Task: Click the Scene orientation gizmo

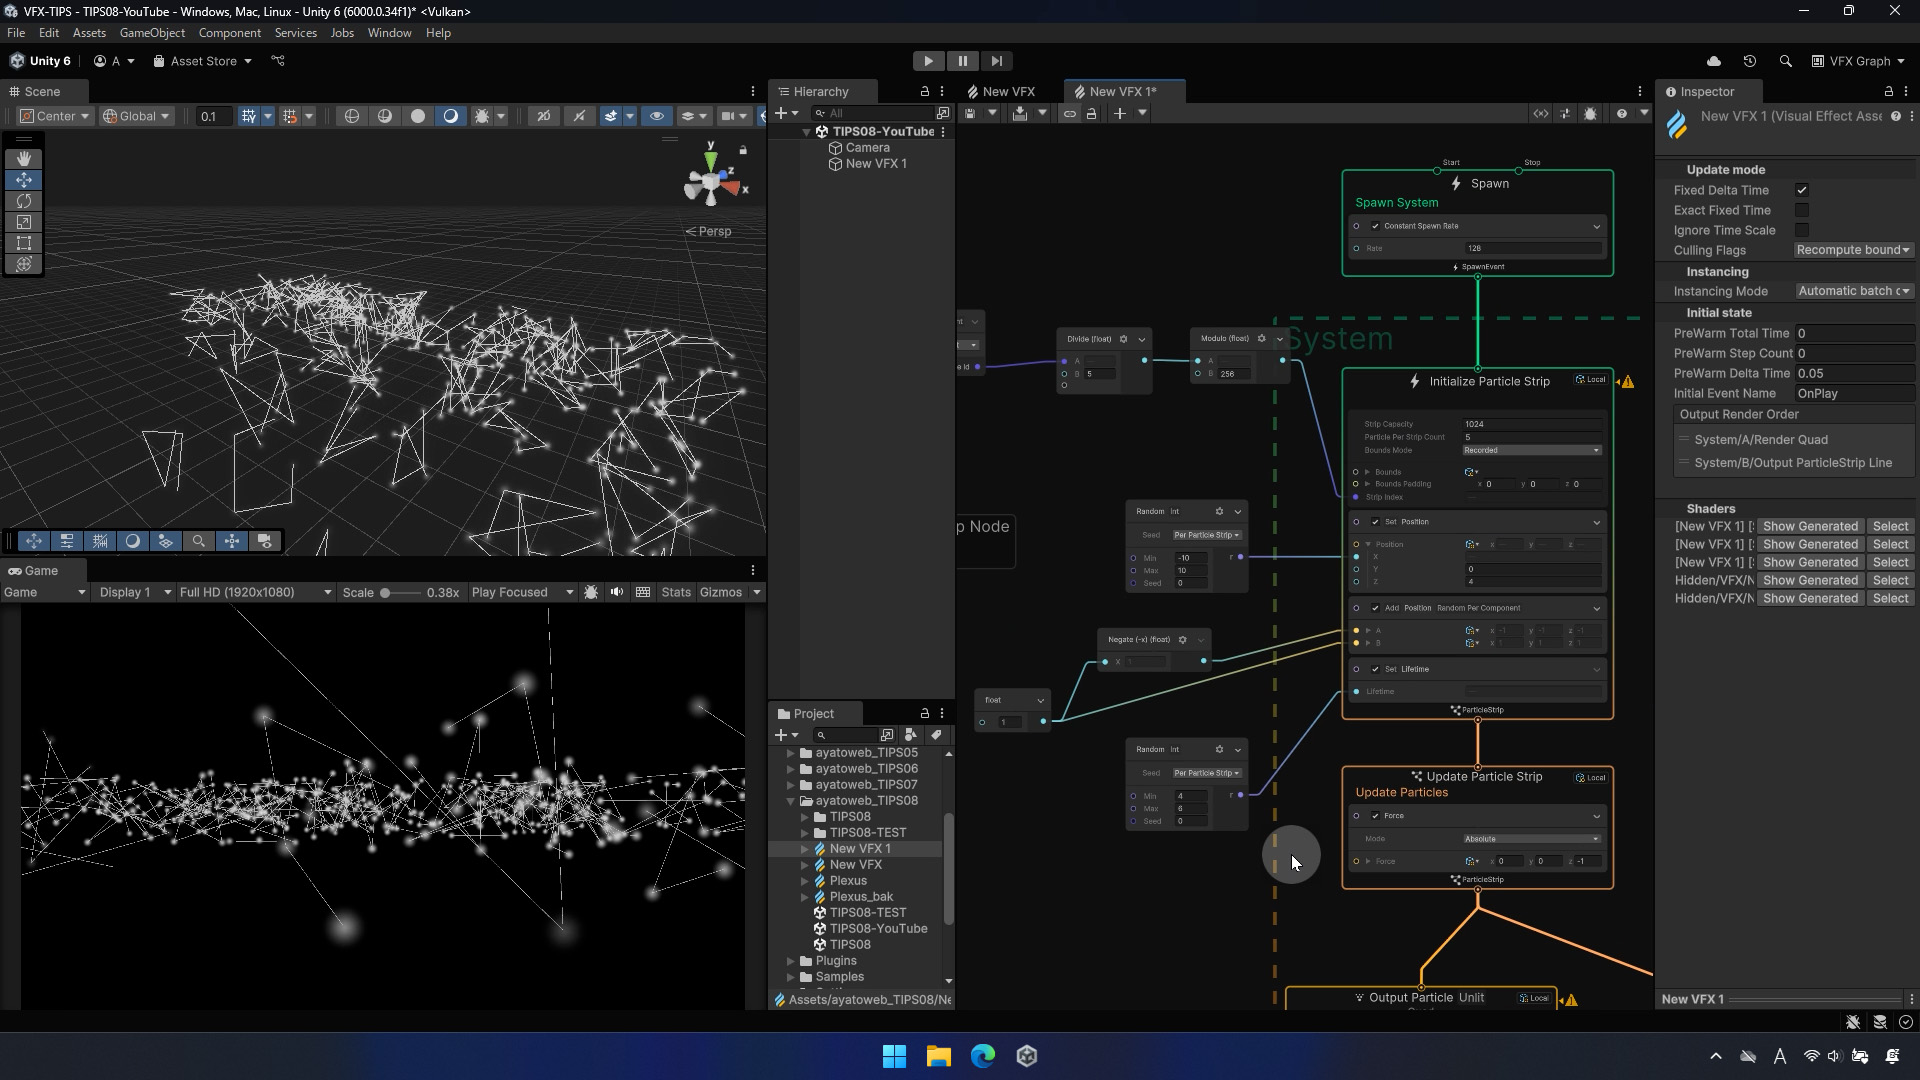Action: 713,180
